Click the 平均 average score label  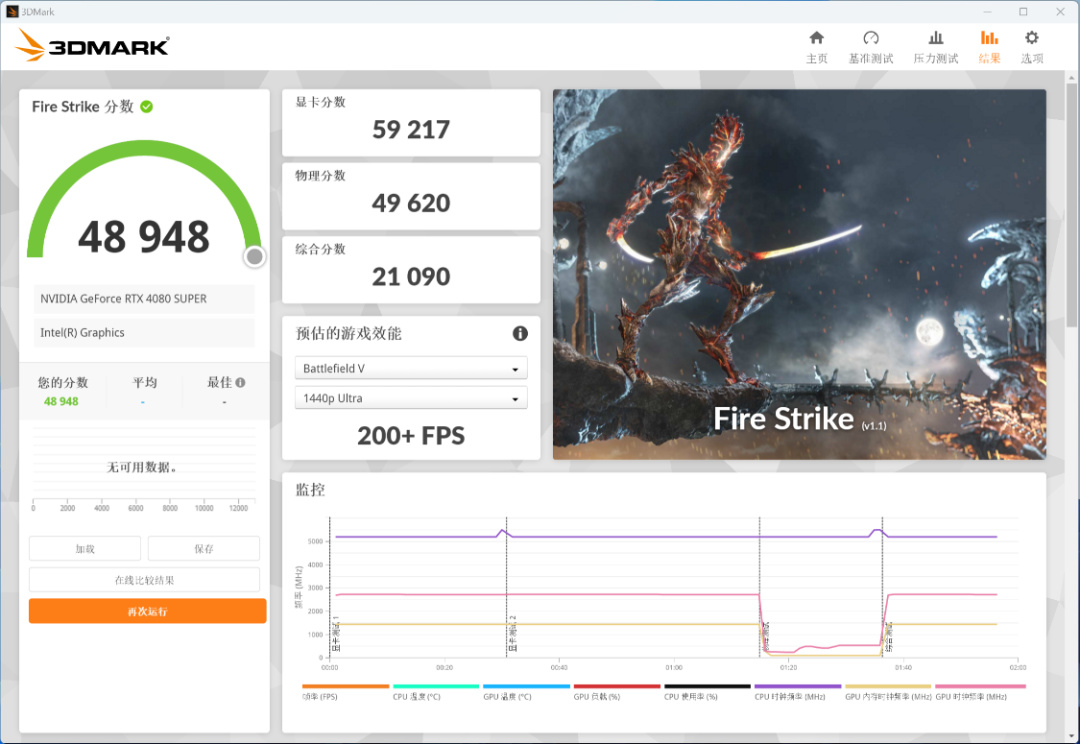[x=145, y=382]
